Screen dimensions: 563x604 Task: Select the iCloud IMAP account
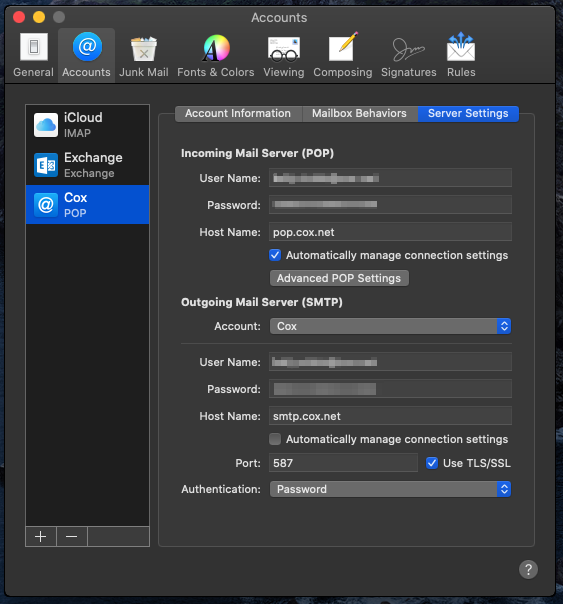click(x=87, y=125)
